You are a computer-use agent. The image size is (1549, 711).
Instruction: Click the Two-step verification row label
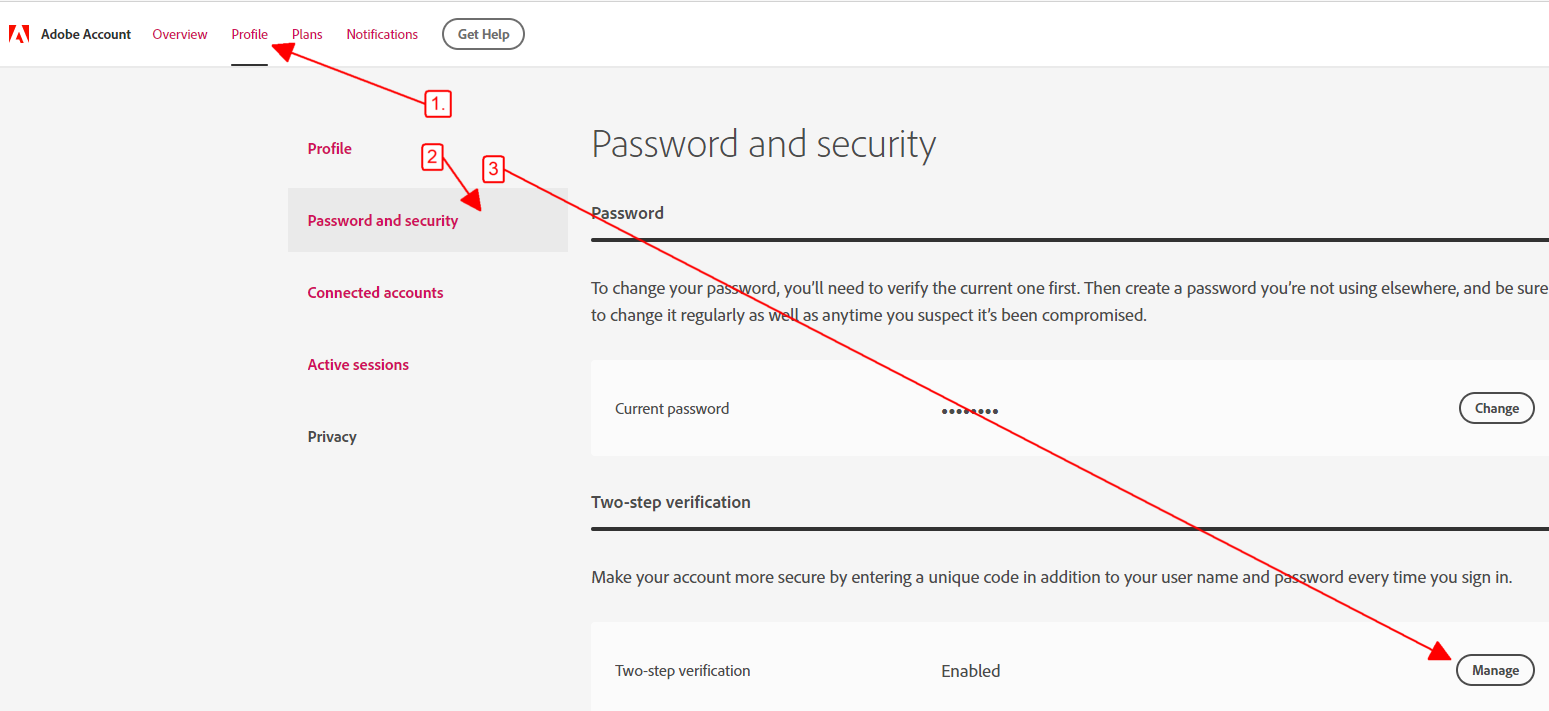[683, 670]
